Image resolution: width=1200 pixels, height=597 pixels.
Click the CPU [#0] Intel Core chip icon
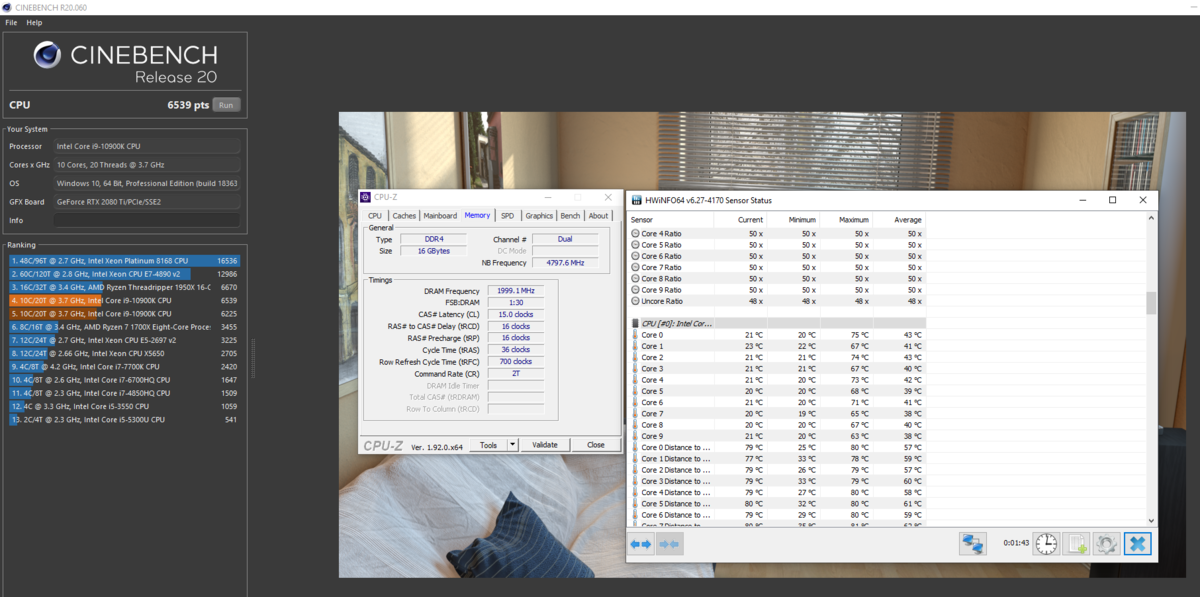(x=636, y=323)
